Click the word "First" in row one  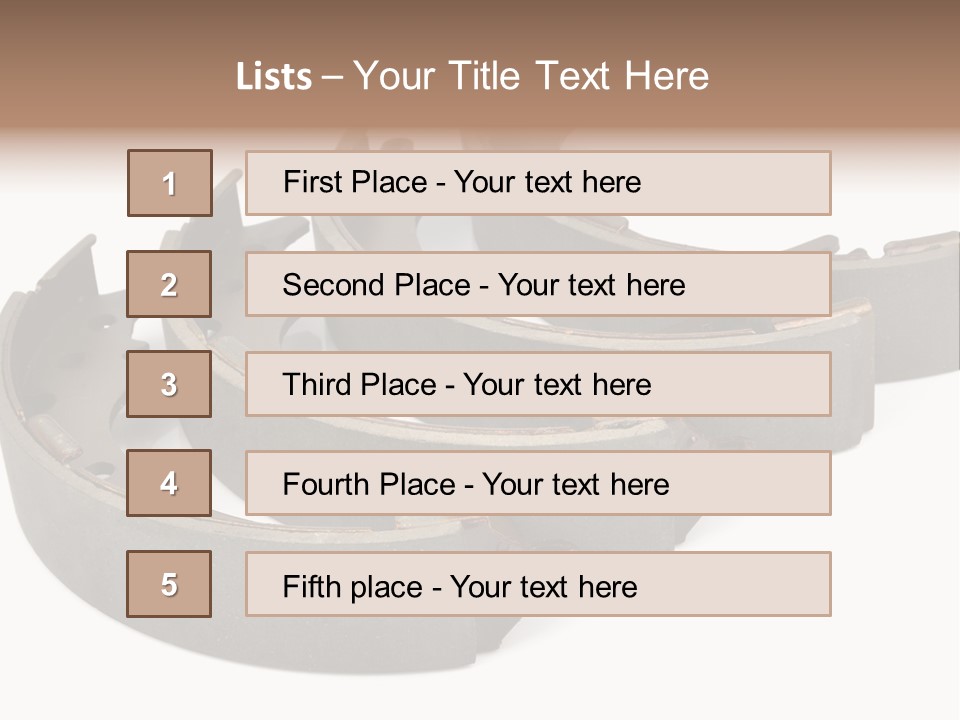310,182
